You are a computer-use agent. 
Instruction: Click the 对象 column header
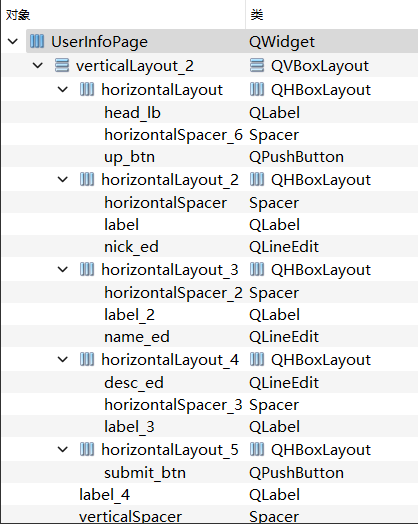click(18, 15)
